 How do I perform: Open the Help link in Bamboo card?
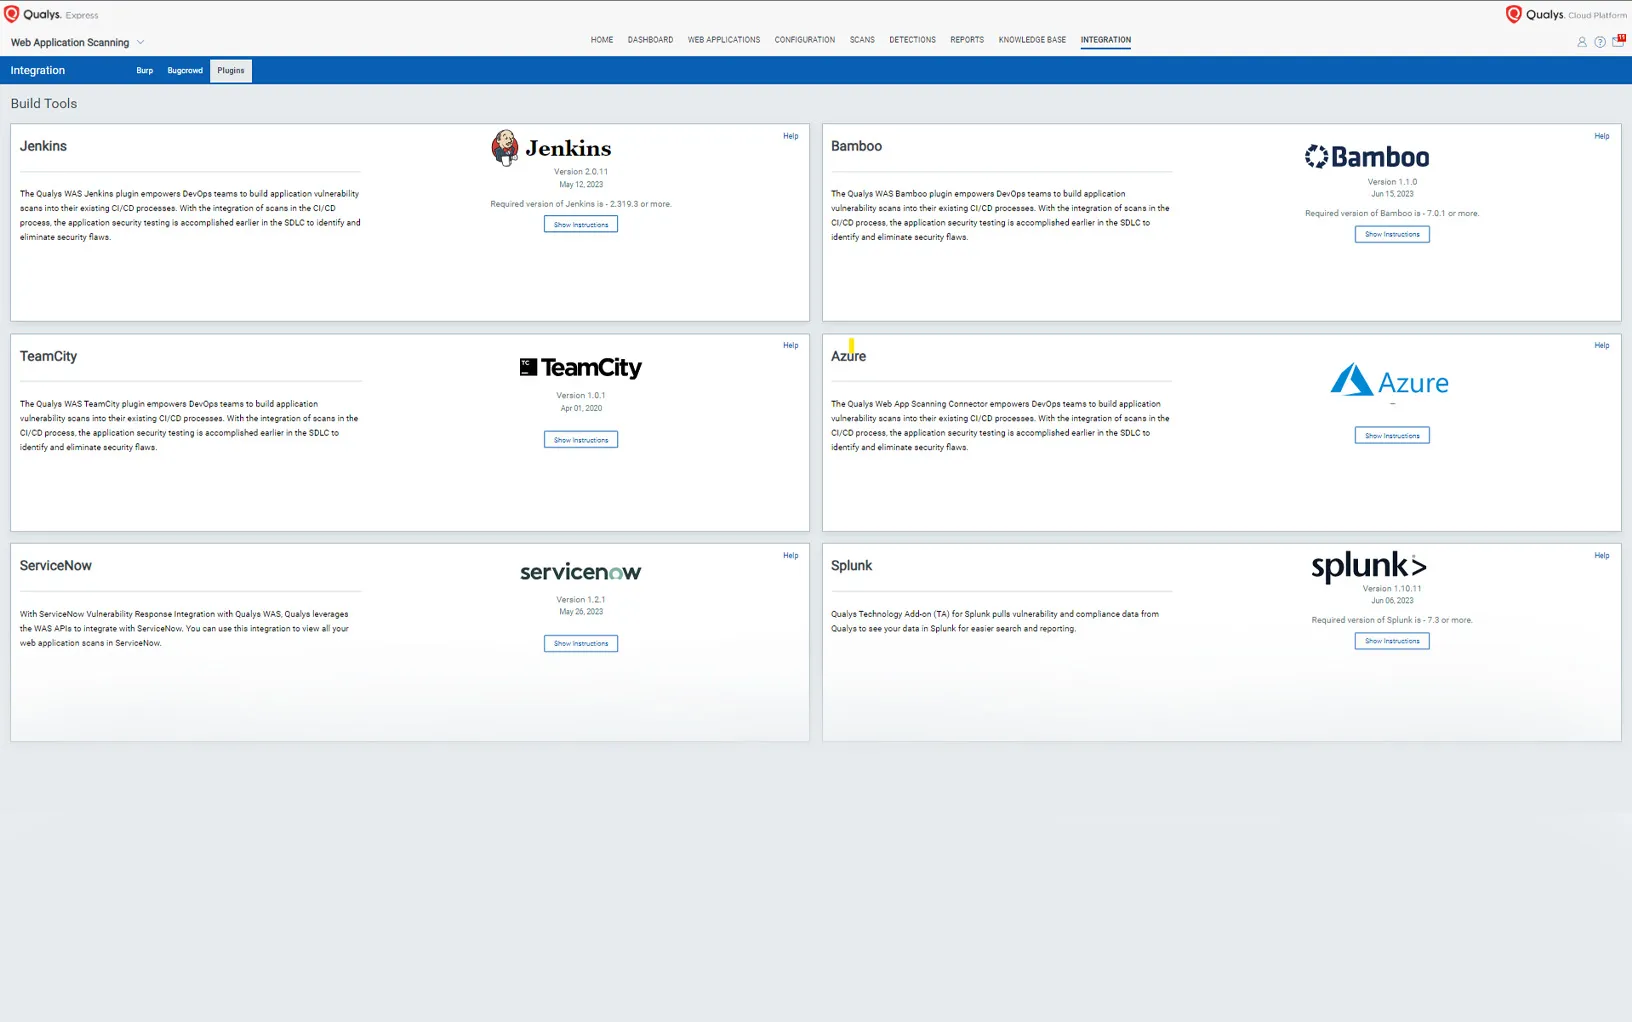(x=1601, y=136)
